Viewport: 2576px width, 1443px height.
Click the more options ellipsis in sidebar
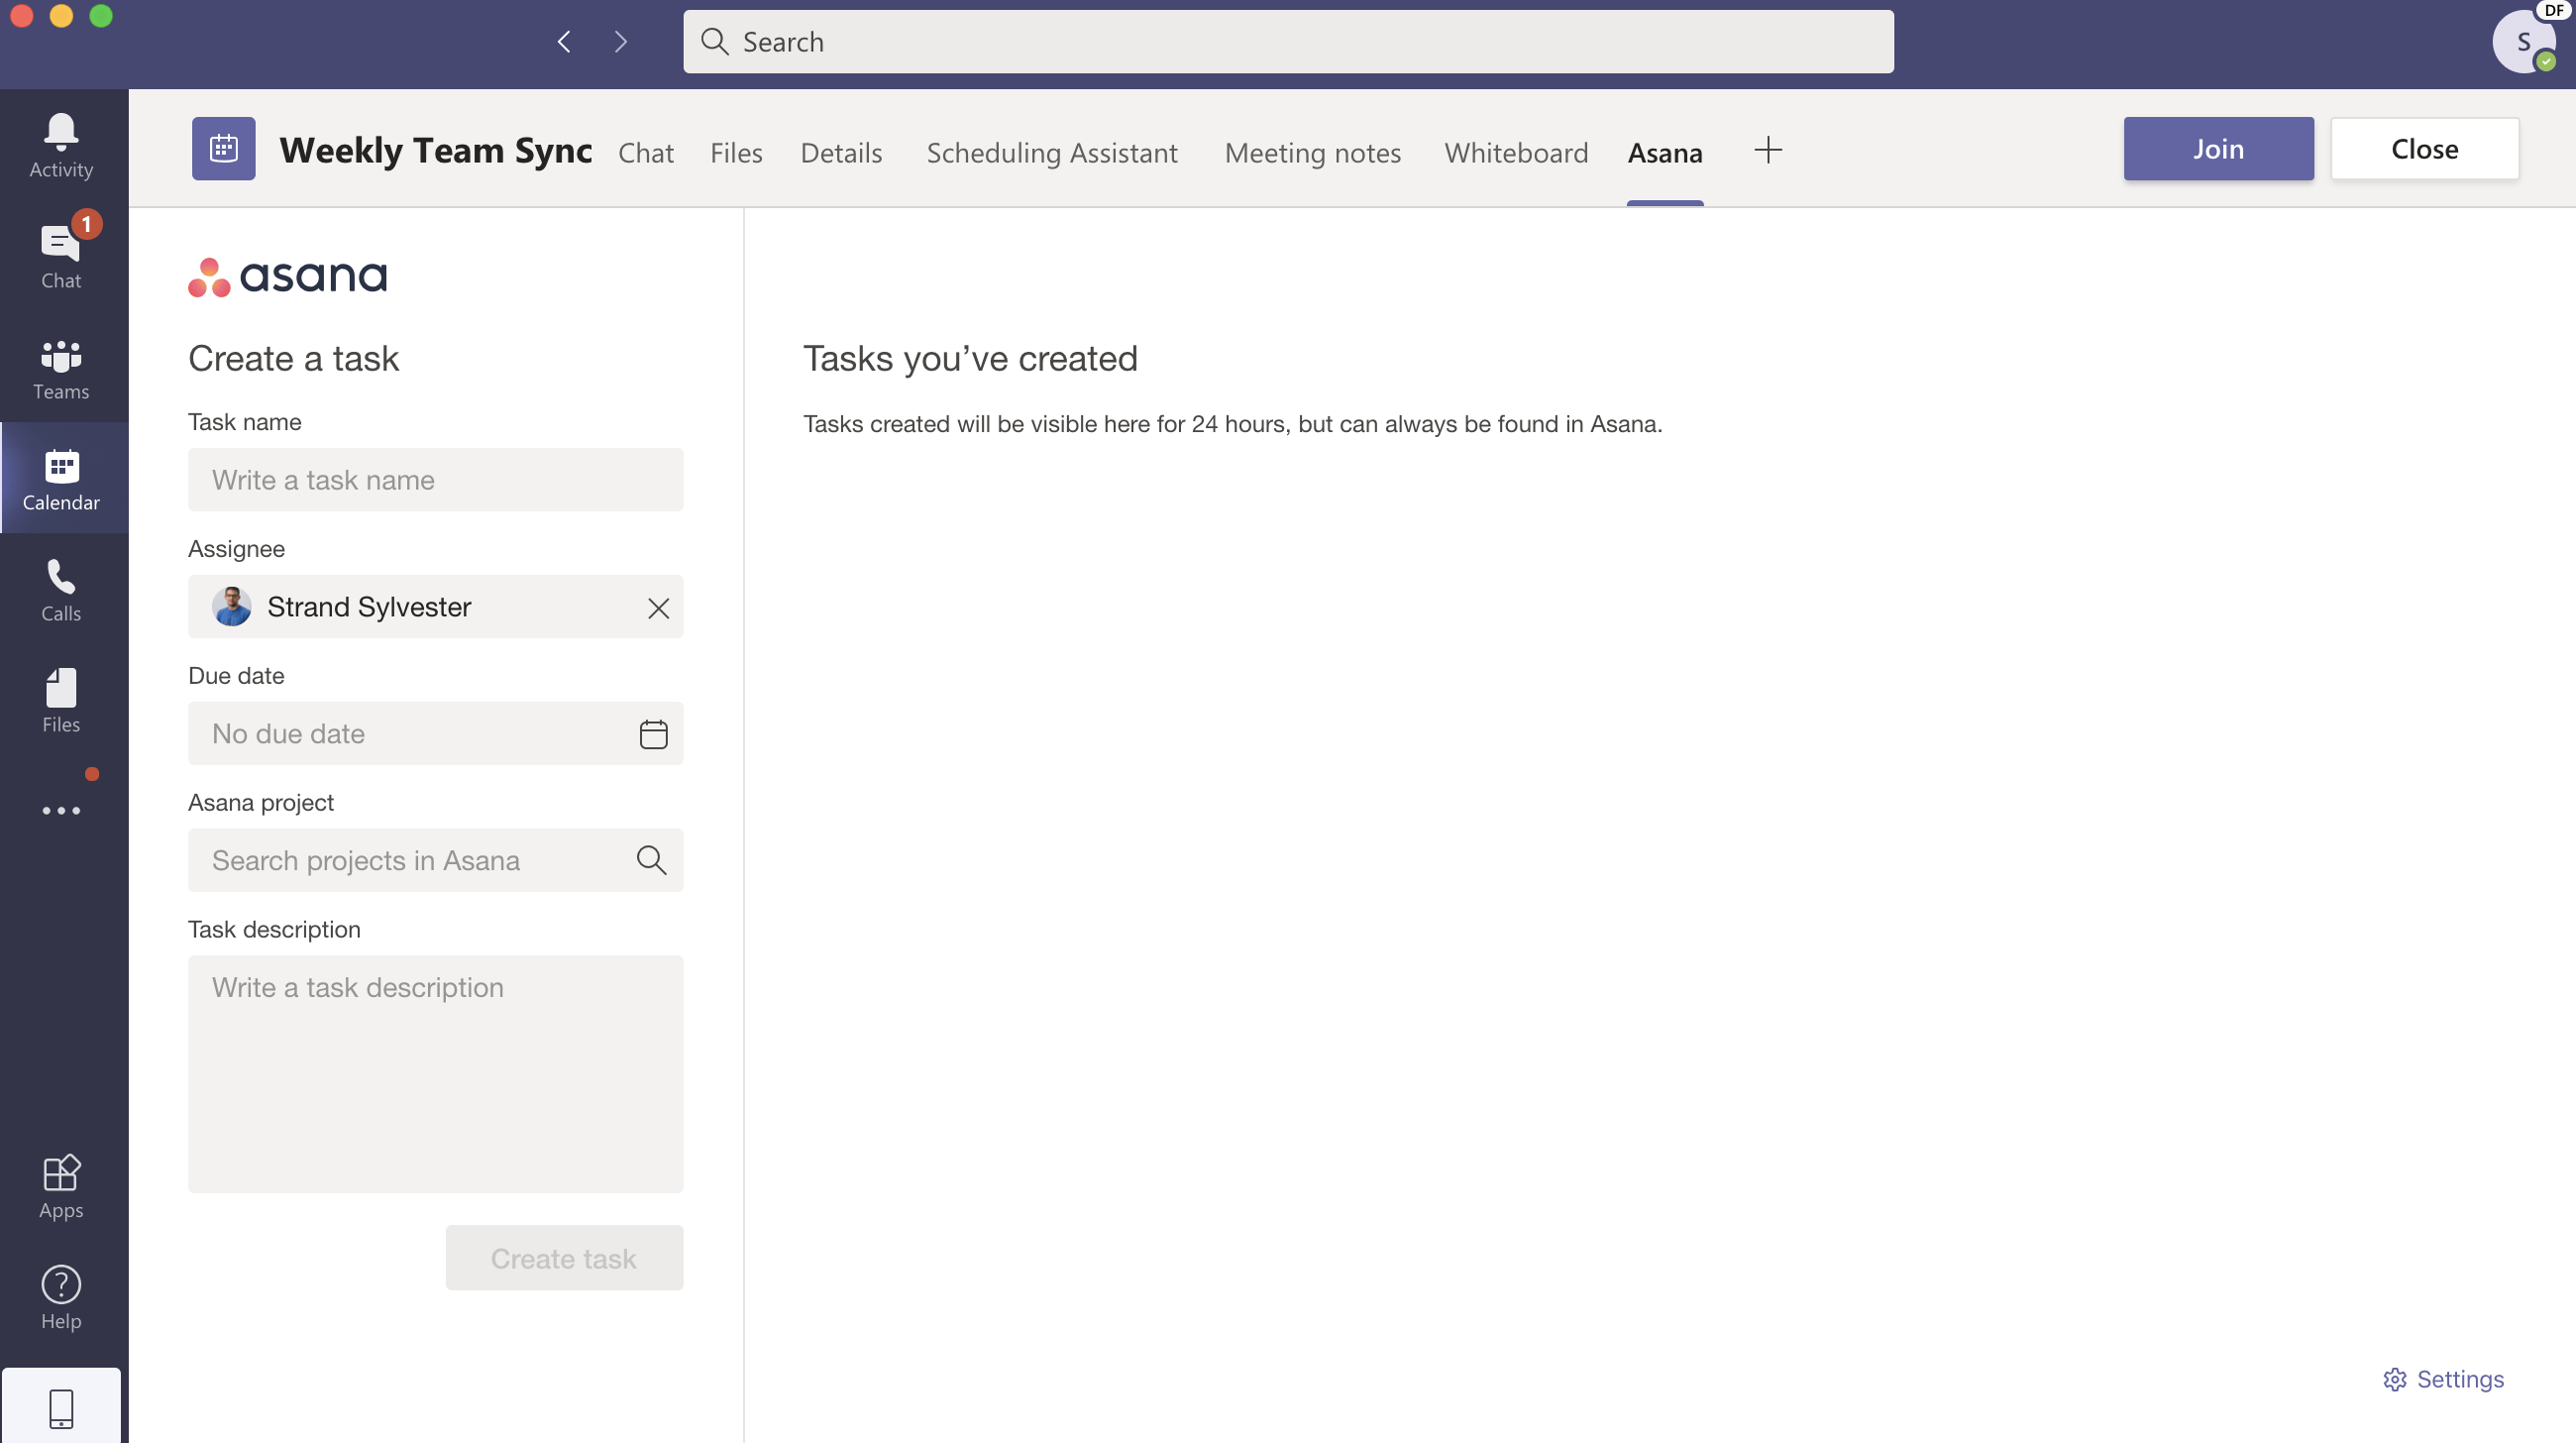coord(60,811)
